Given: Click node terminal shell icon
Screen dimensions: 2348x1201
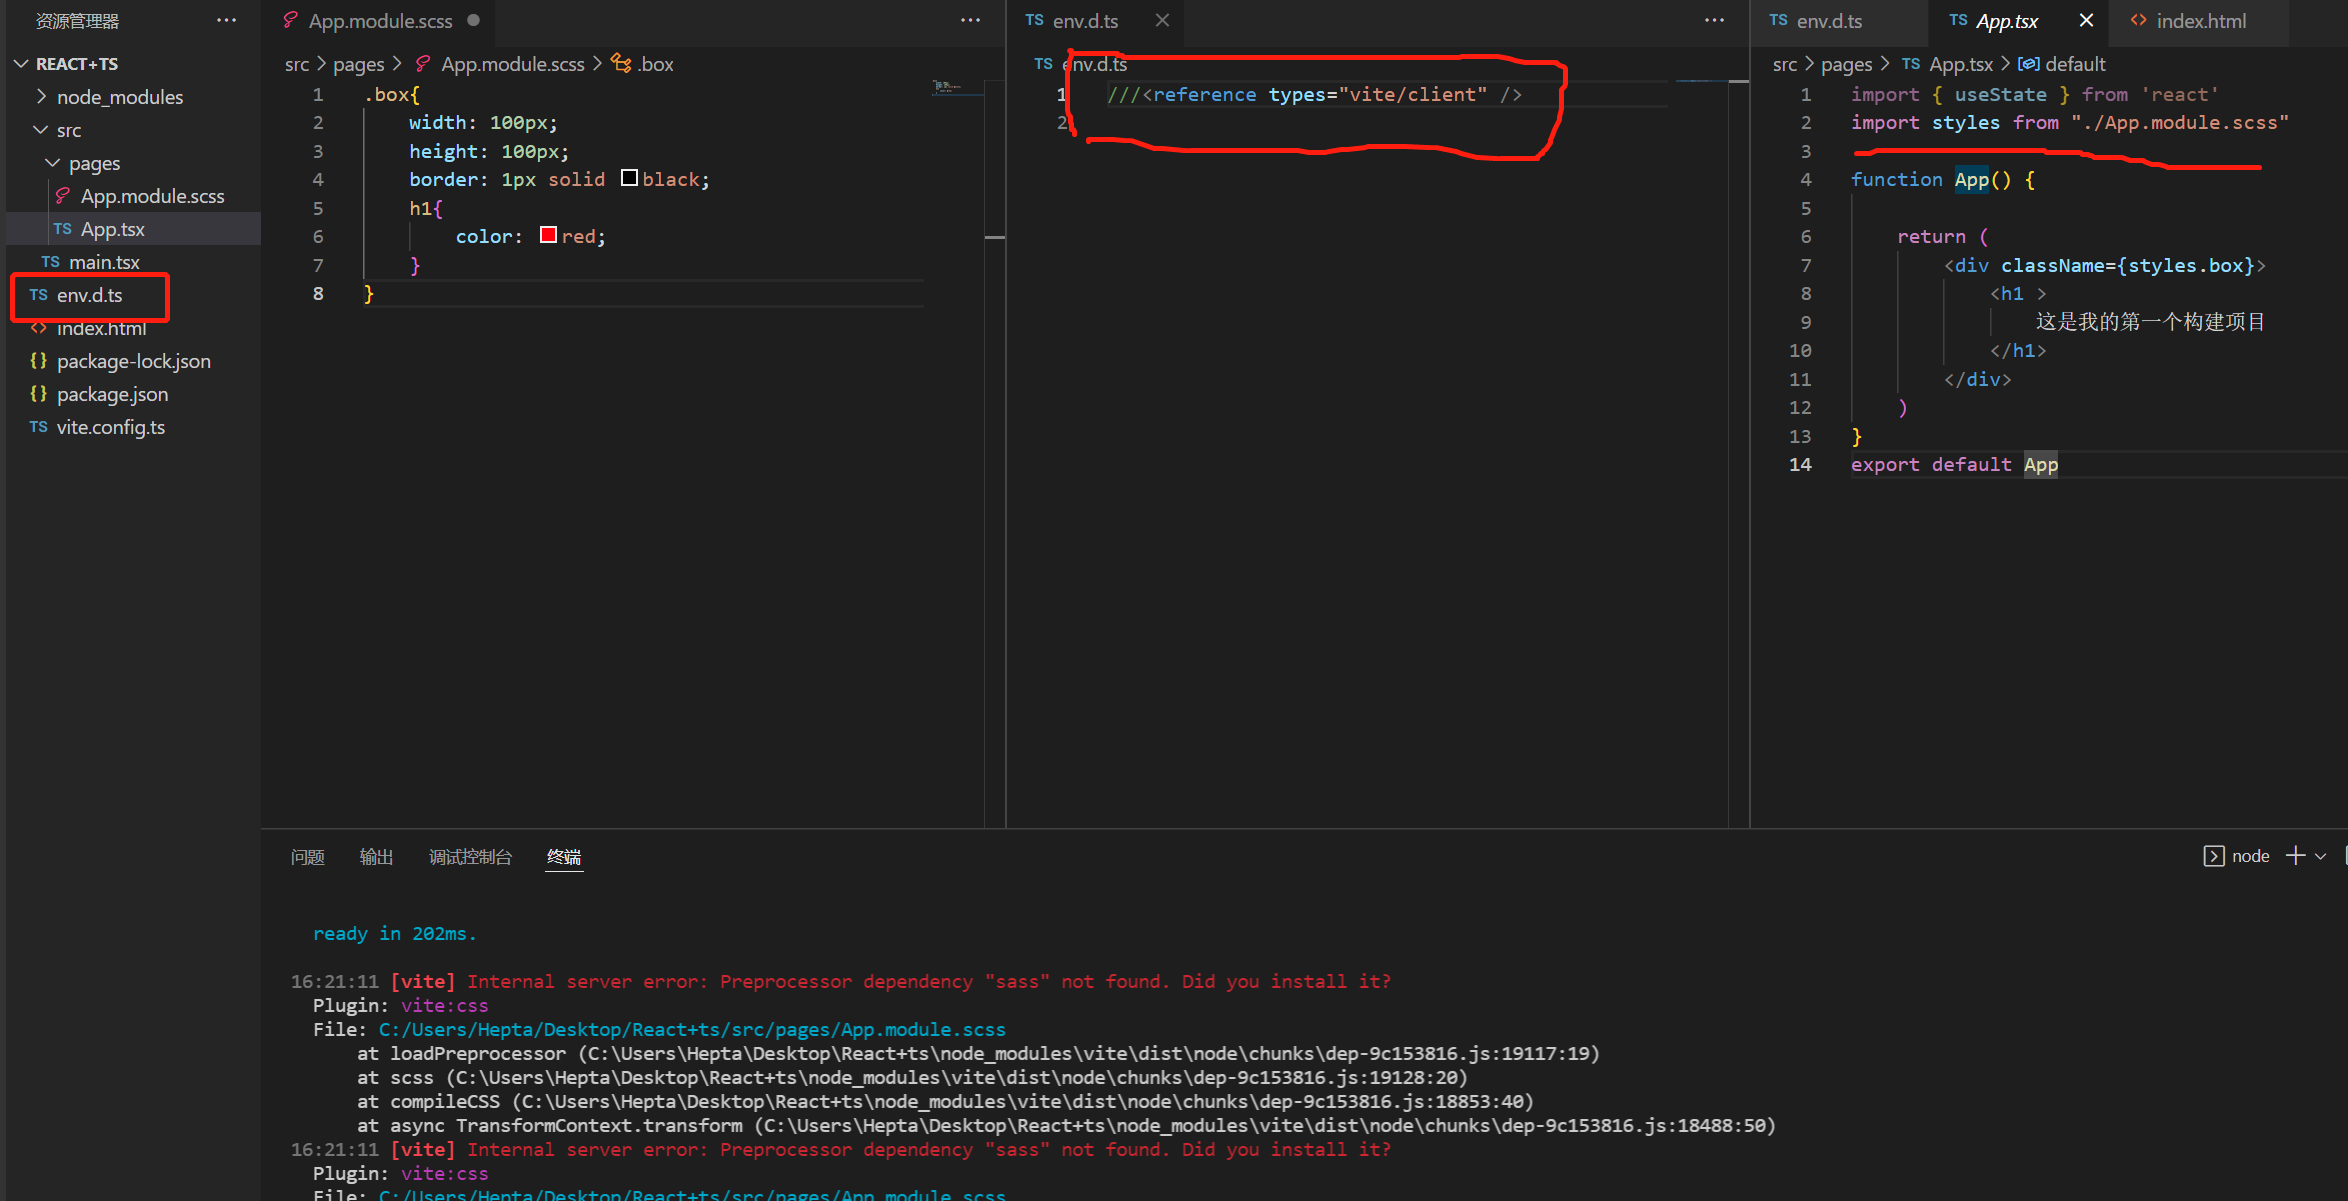Looking at the screenshot, I should tap(2214, 856).
